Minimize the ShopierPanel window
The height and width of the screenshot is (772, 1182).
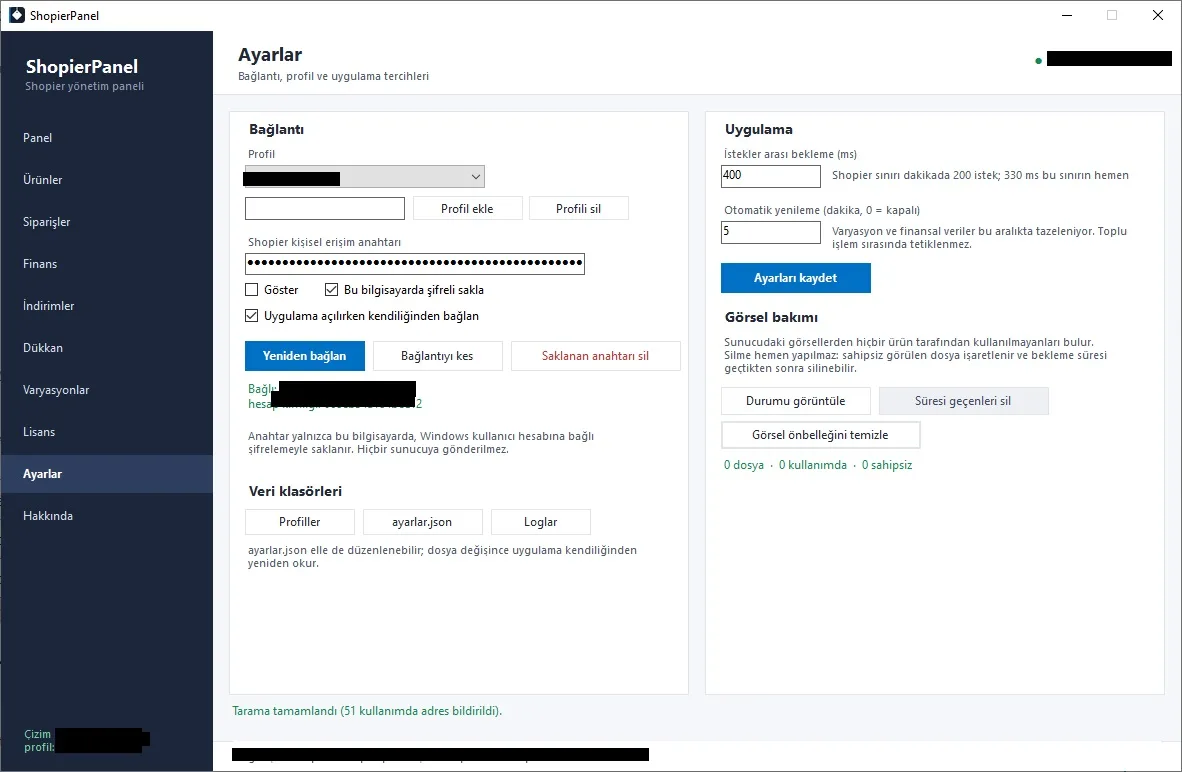pos(1067,15)
